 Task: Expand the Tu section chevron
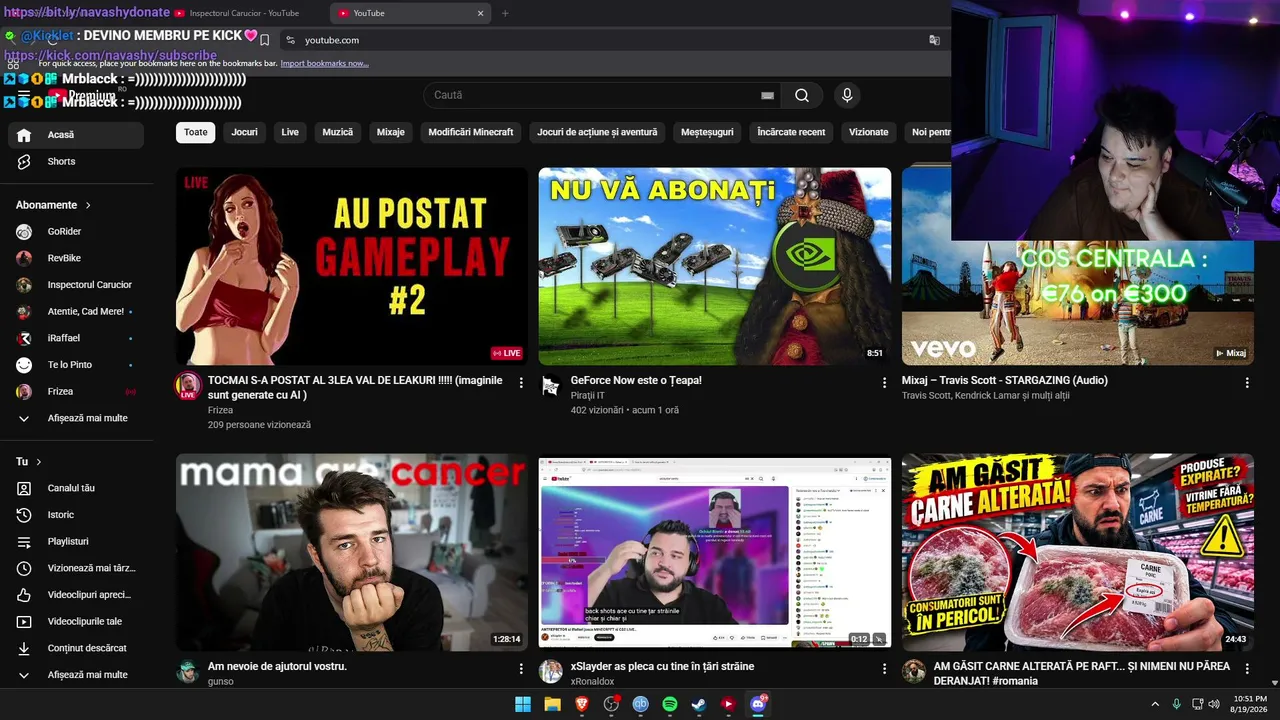point(39,462)
